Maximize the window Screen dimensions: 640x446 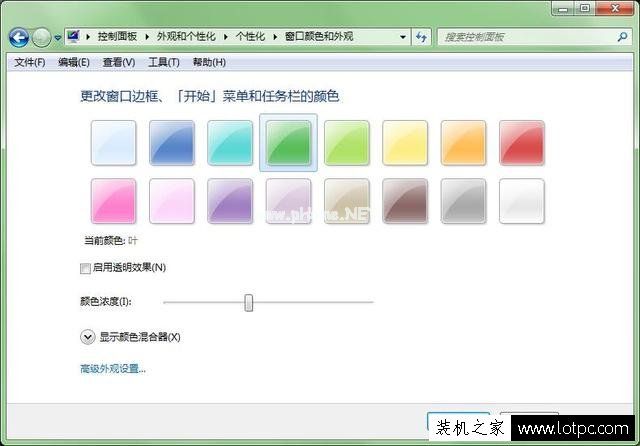[585, 8]
